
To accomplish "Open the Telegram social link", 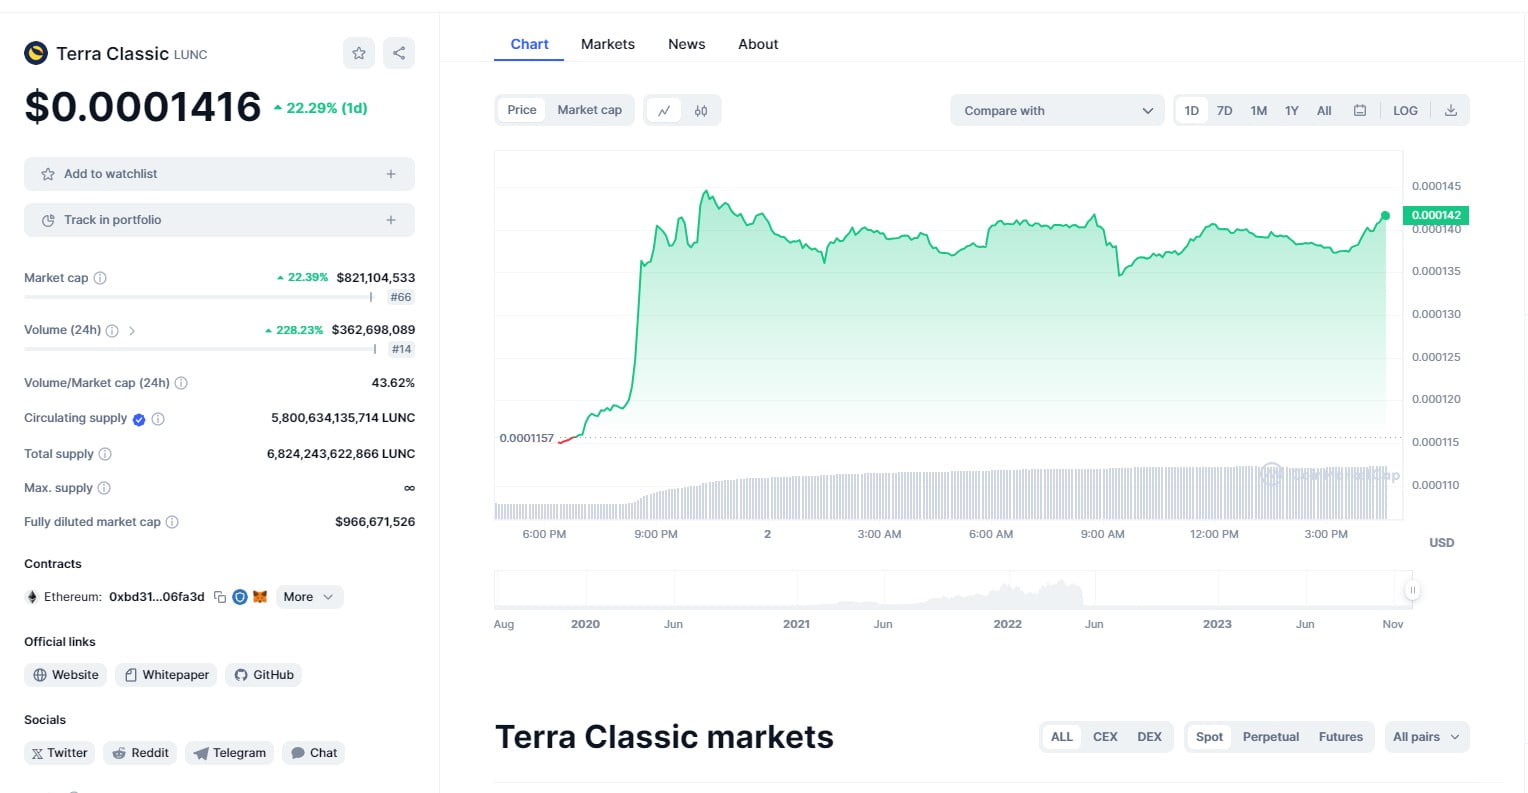I will click(229, 753).
